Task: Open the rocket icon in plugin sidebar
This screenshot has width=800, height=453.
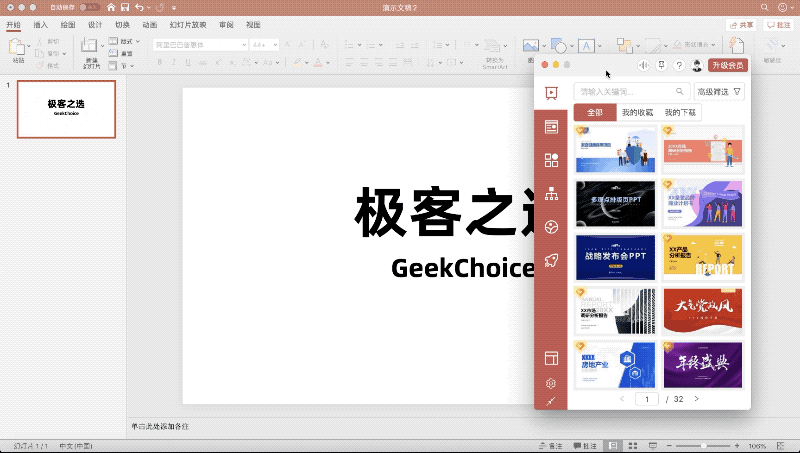Action: click(x=551, y=261)
